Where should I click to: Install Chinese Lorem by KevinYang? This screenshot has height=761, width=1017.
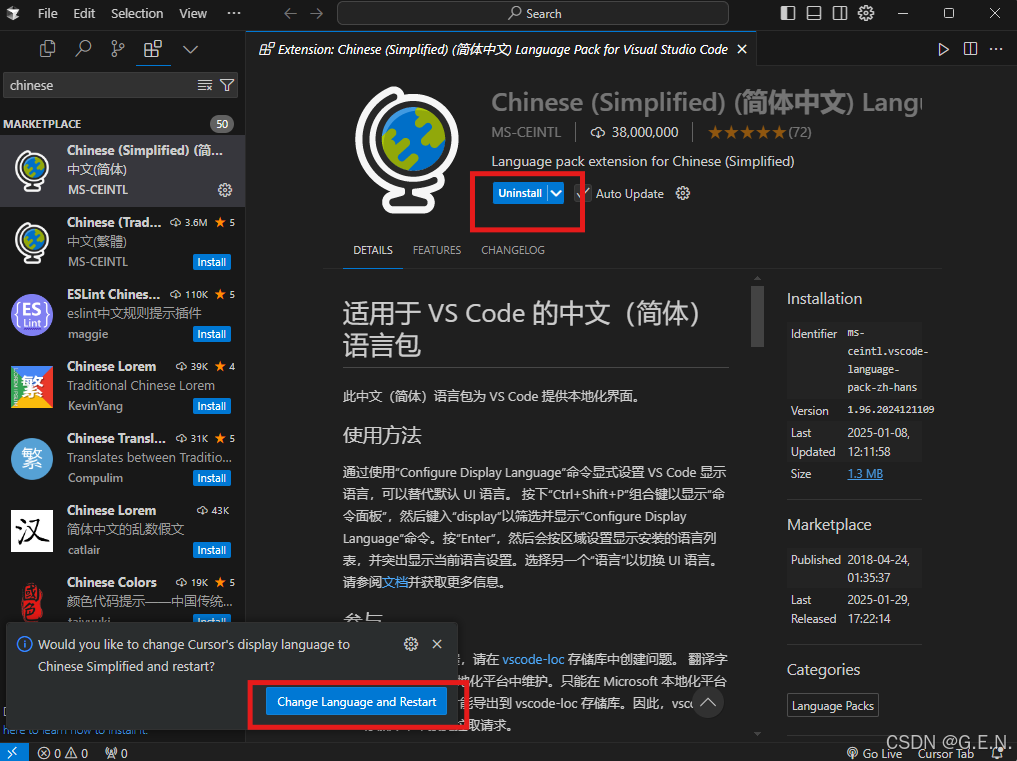click(211, 406)
